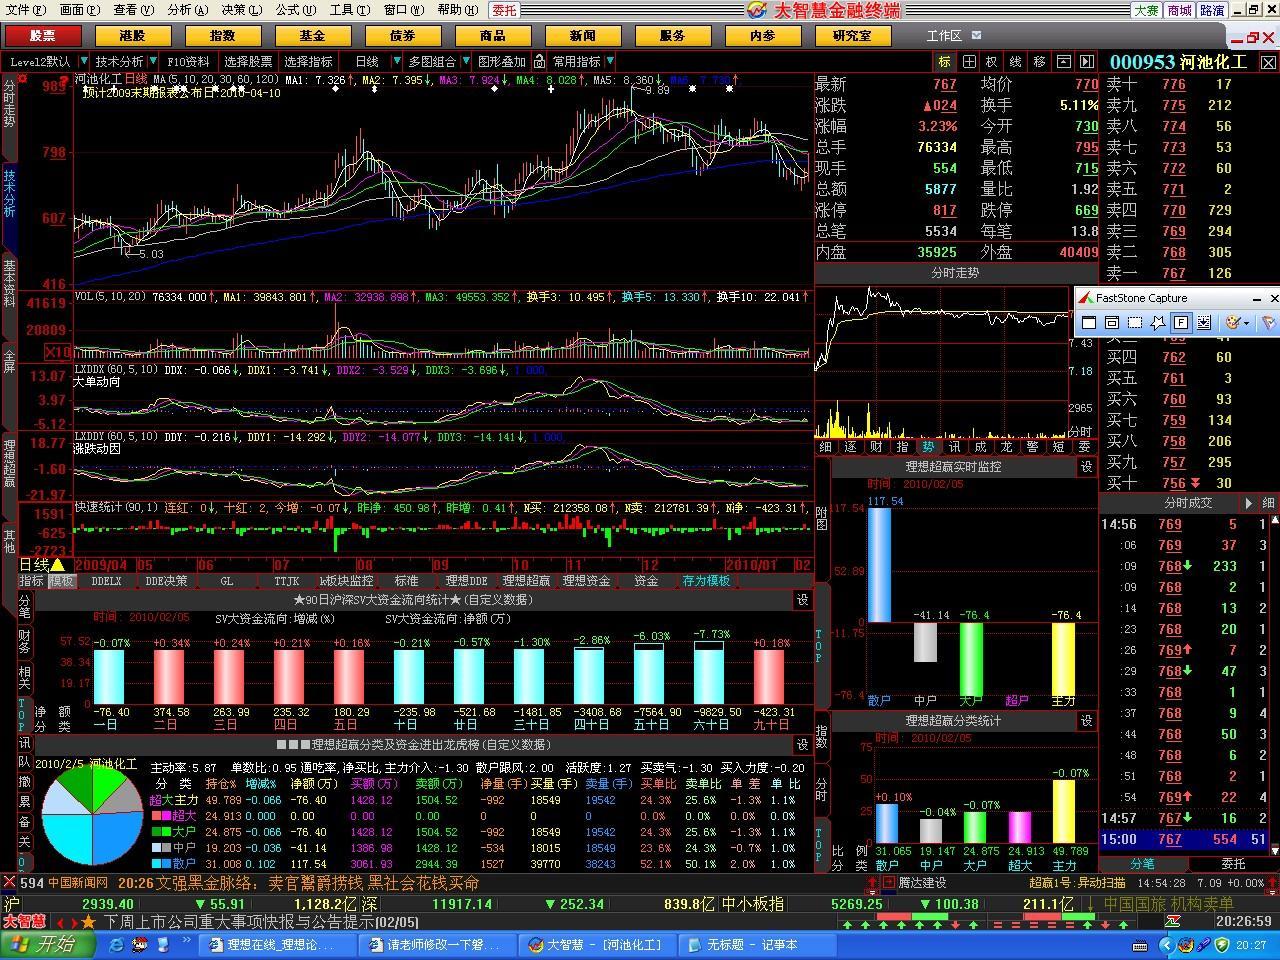Click the 权 adjustment icon in the toolbar
1280x960 pixels.
coord(992,62)
